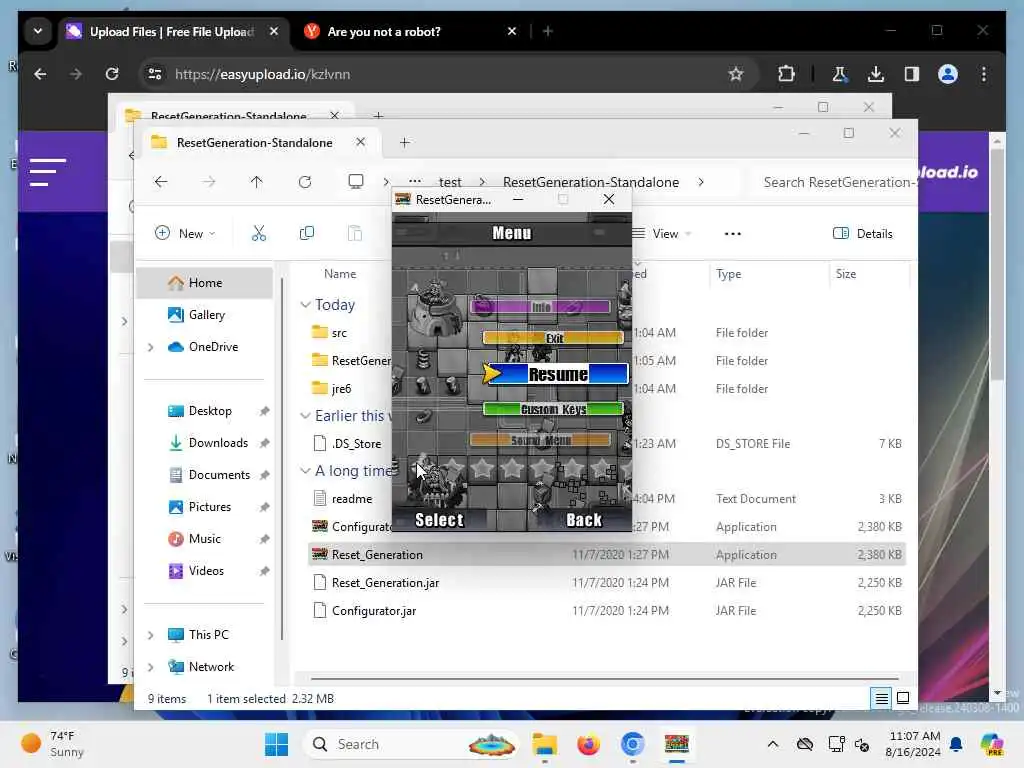
Task: Sort files by the Name column
Action: [340, 274]
